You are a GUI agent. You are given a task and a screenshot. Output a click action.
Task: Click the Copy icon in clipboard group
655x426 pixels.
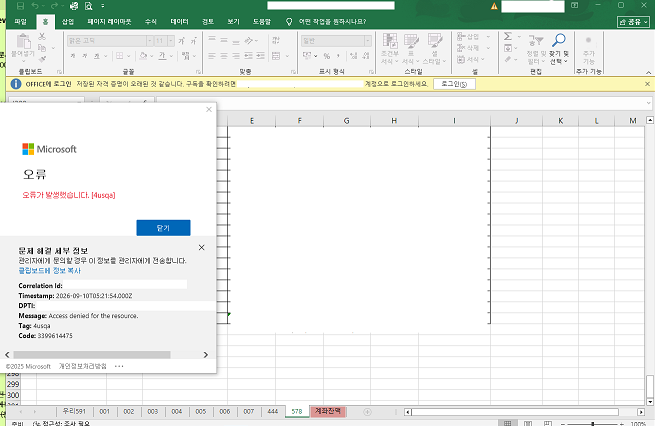(x=42, y=48)
